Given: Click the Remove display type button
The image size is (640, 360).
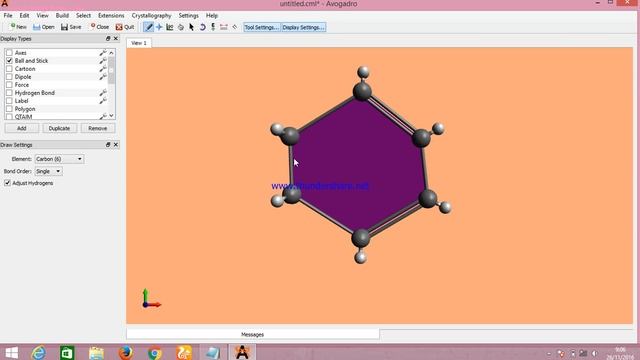Looking at the screenshot, I should point(98,128).
